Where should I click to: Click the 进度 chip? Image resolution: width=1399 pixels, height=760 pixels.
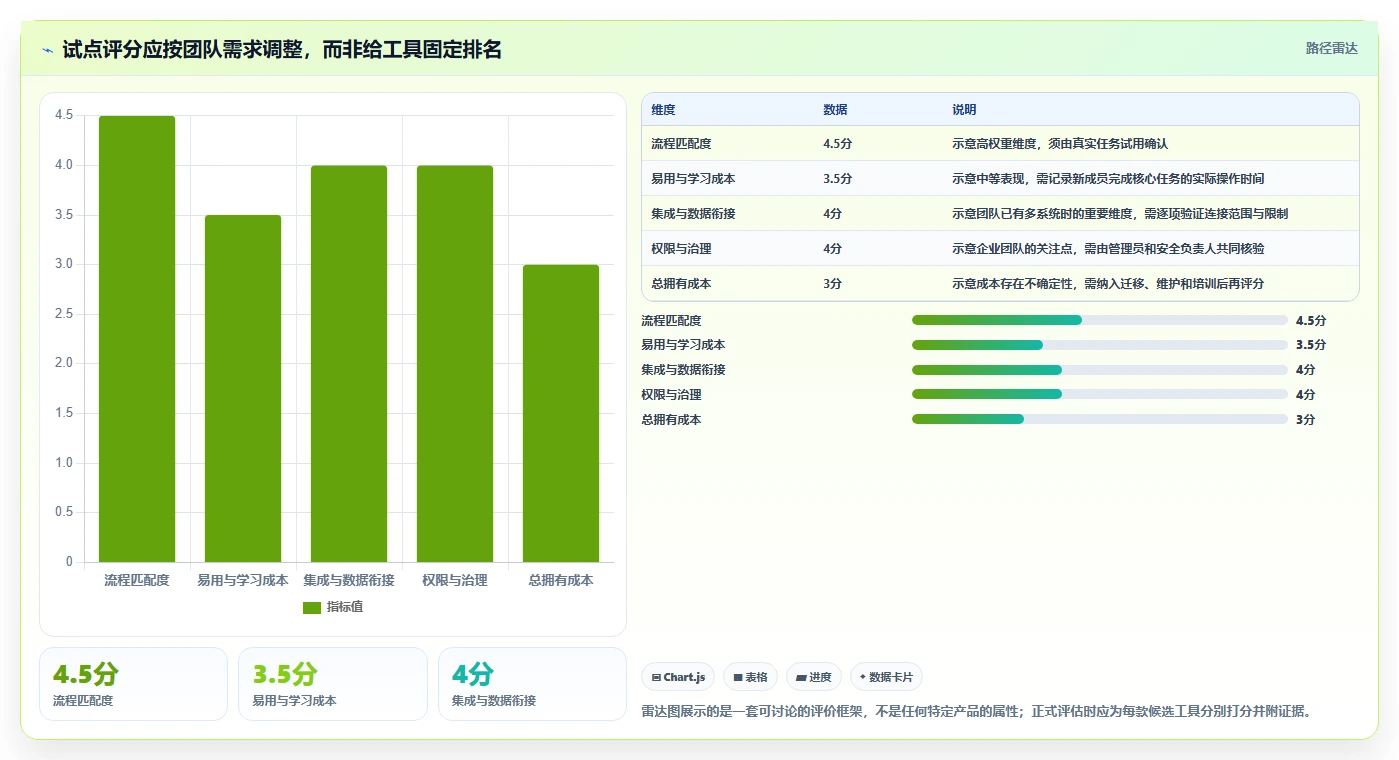click(x=814, y=677)
